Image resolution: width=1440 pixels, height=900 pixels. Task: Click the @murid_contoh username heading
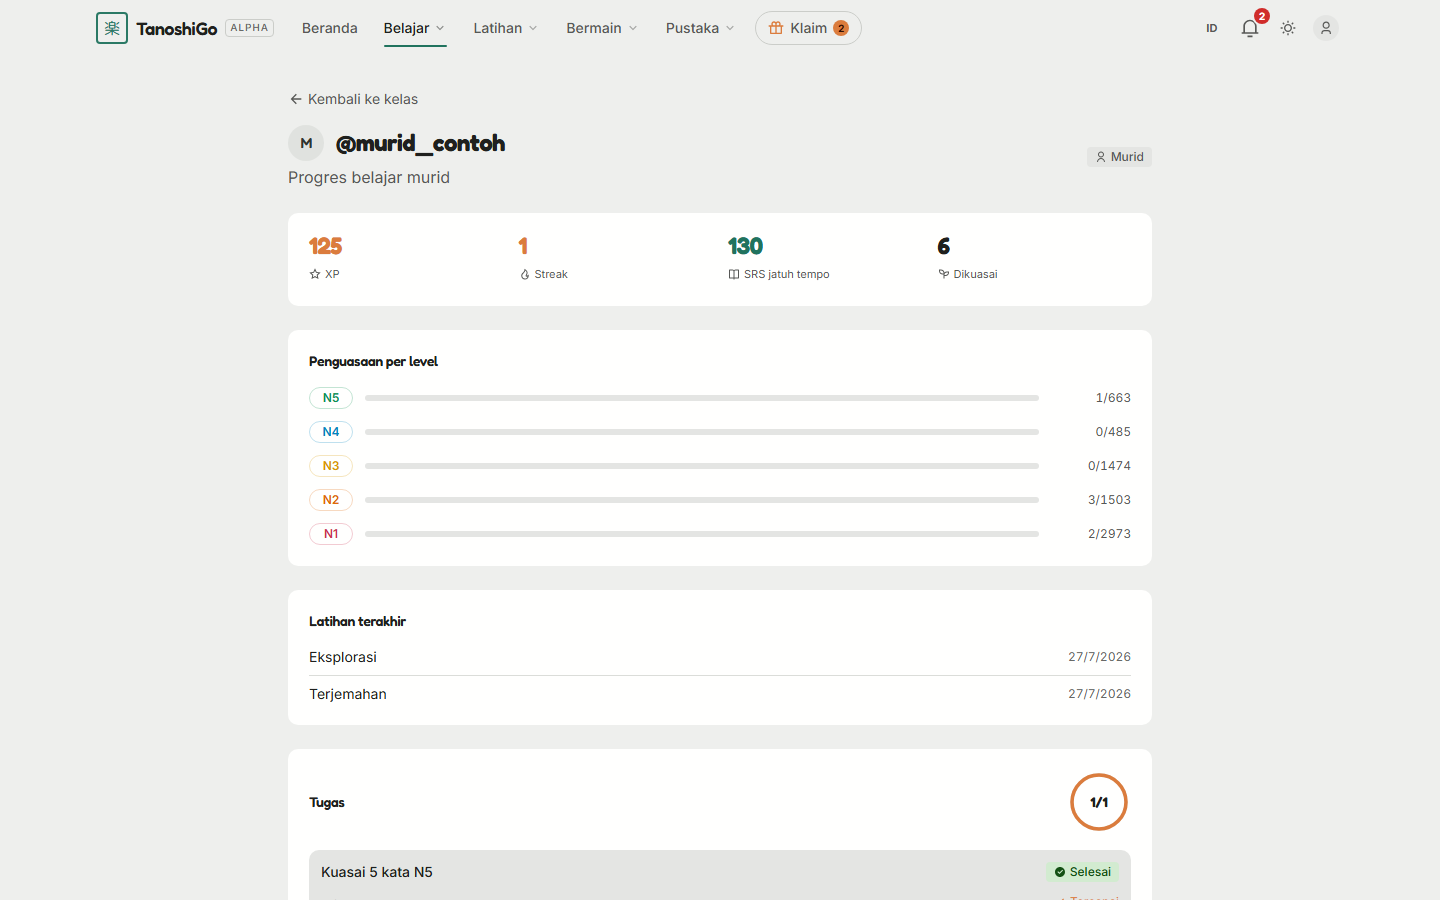coord(420,143)
